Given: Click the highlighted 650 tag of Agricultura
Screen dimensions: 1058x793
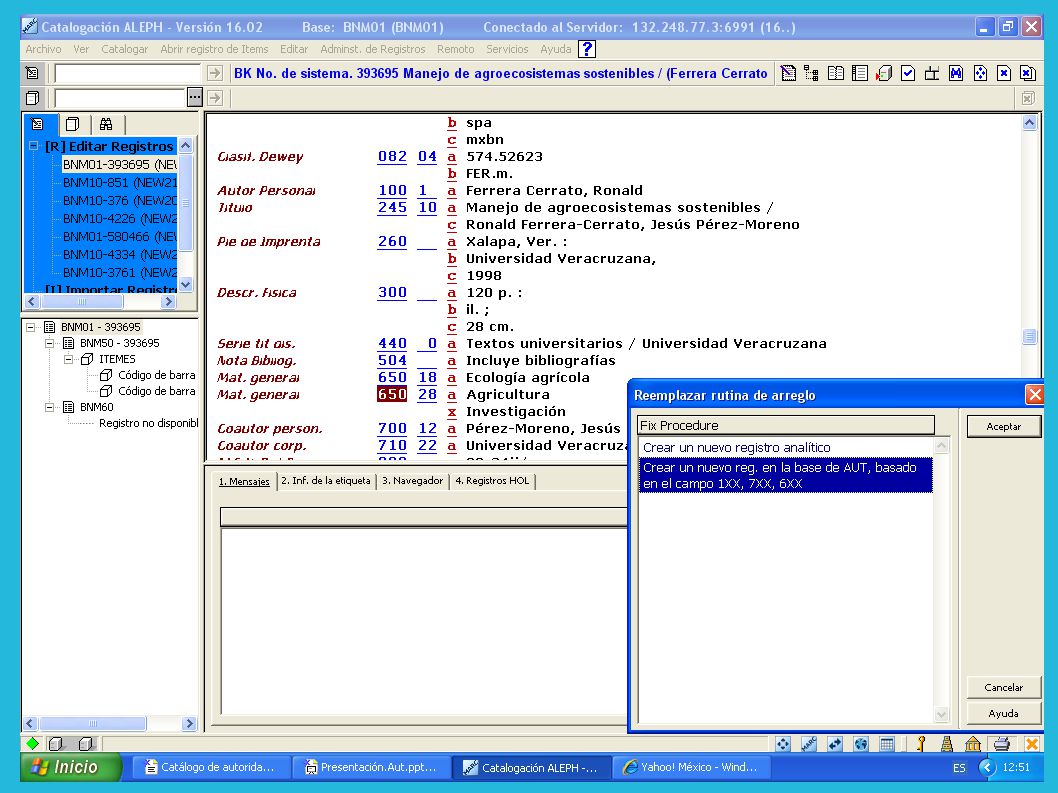Looking at the screenshot, I should click(392, 394).
